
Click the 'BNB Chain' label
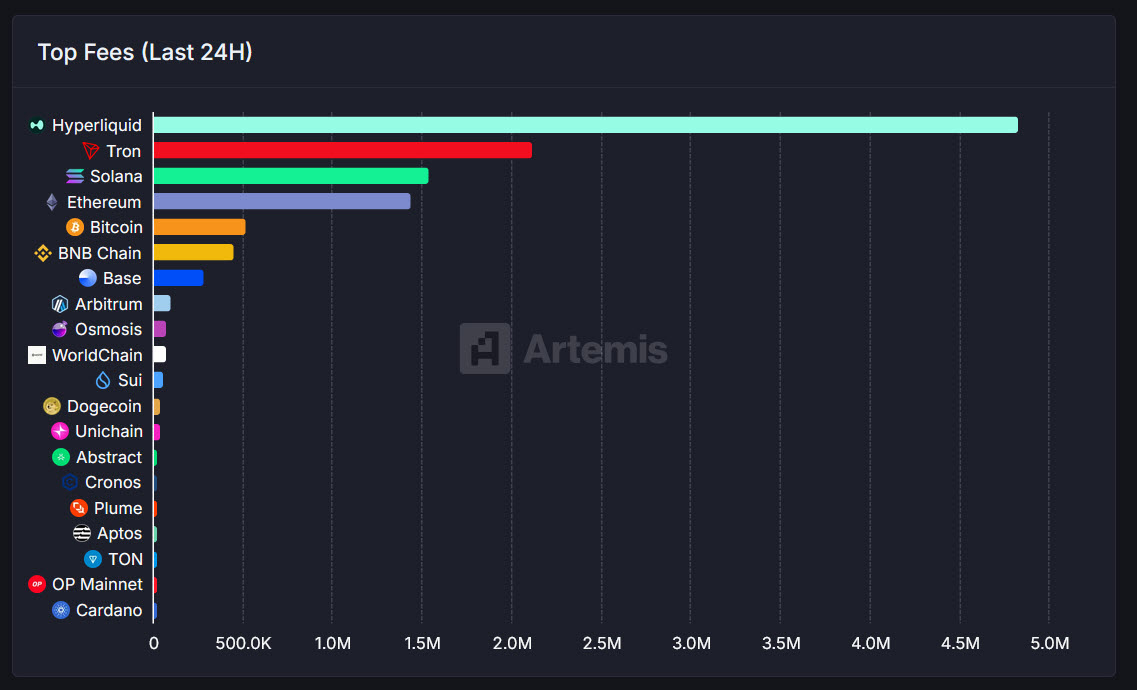(99, 253)
